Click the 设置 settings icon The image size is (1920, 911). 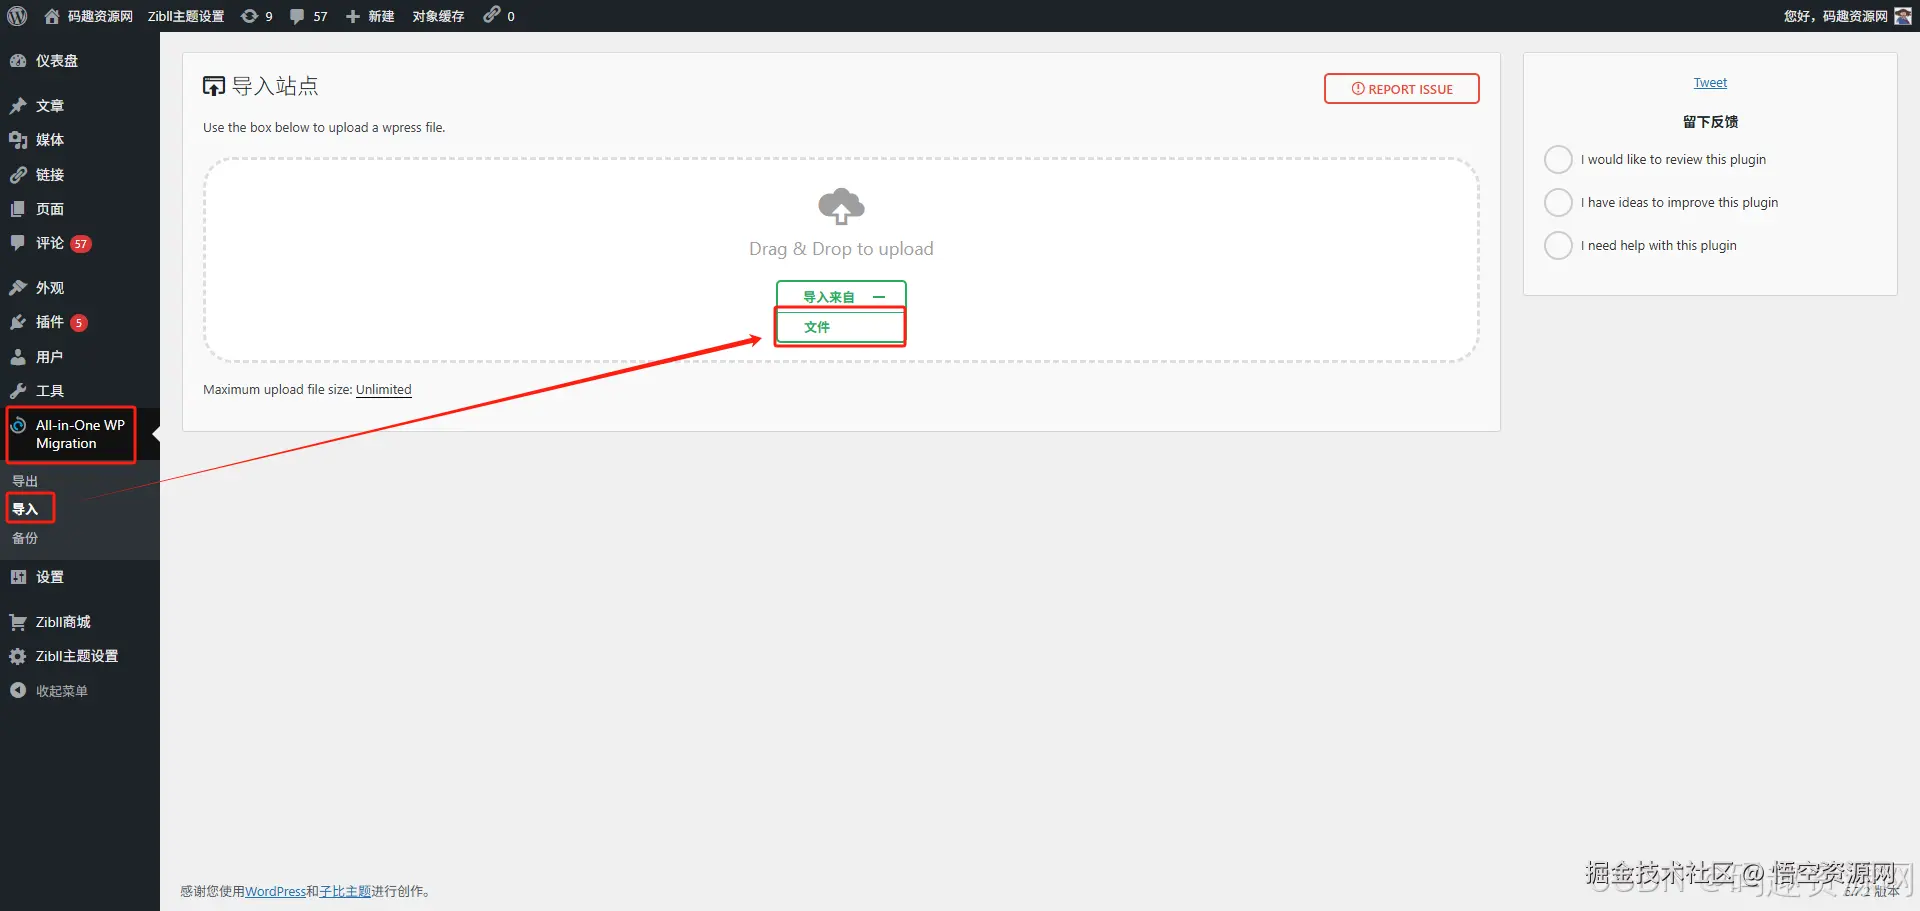18,577
